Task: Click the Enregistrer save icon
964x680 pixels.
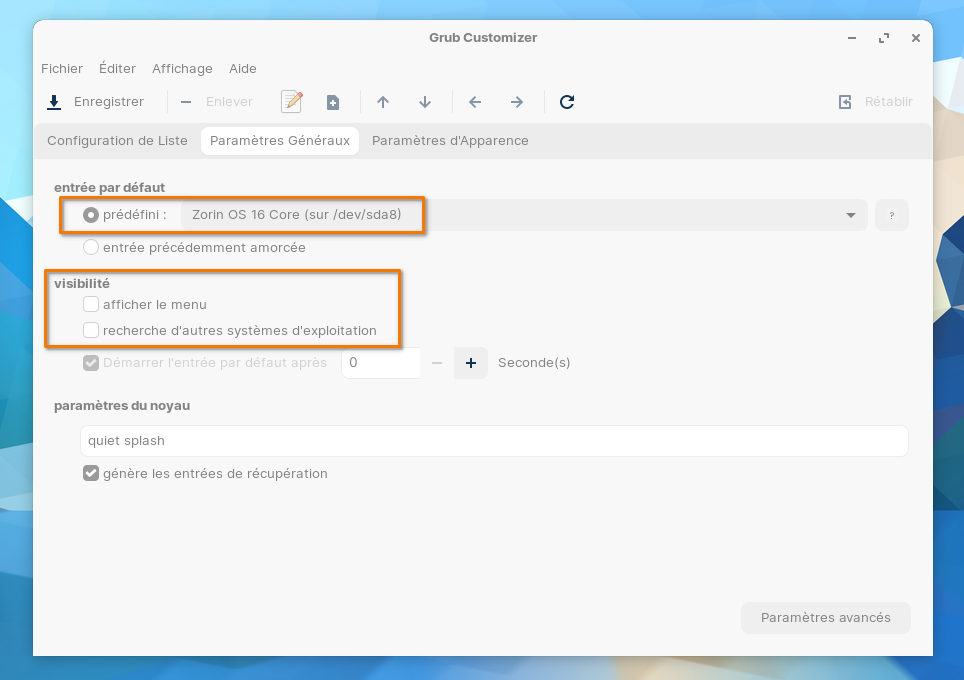Action: 54,102
